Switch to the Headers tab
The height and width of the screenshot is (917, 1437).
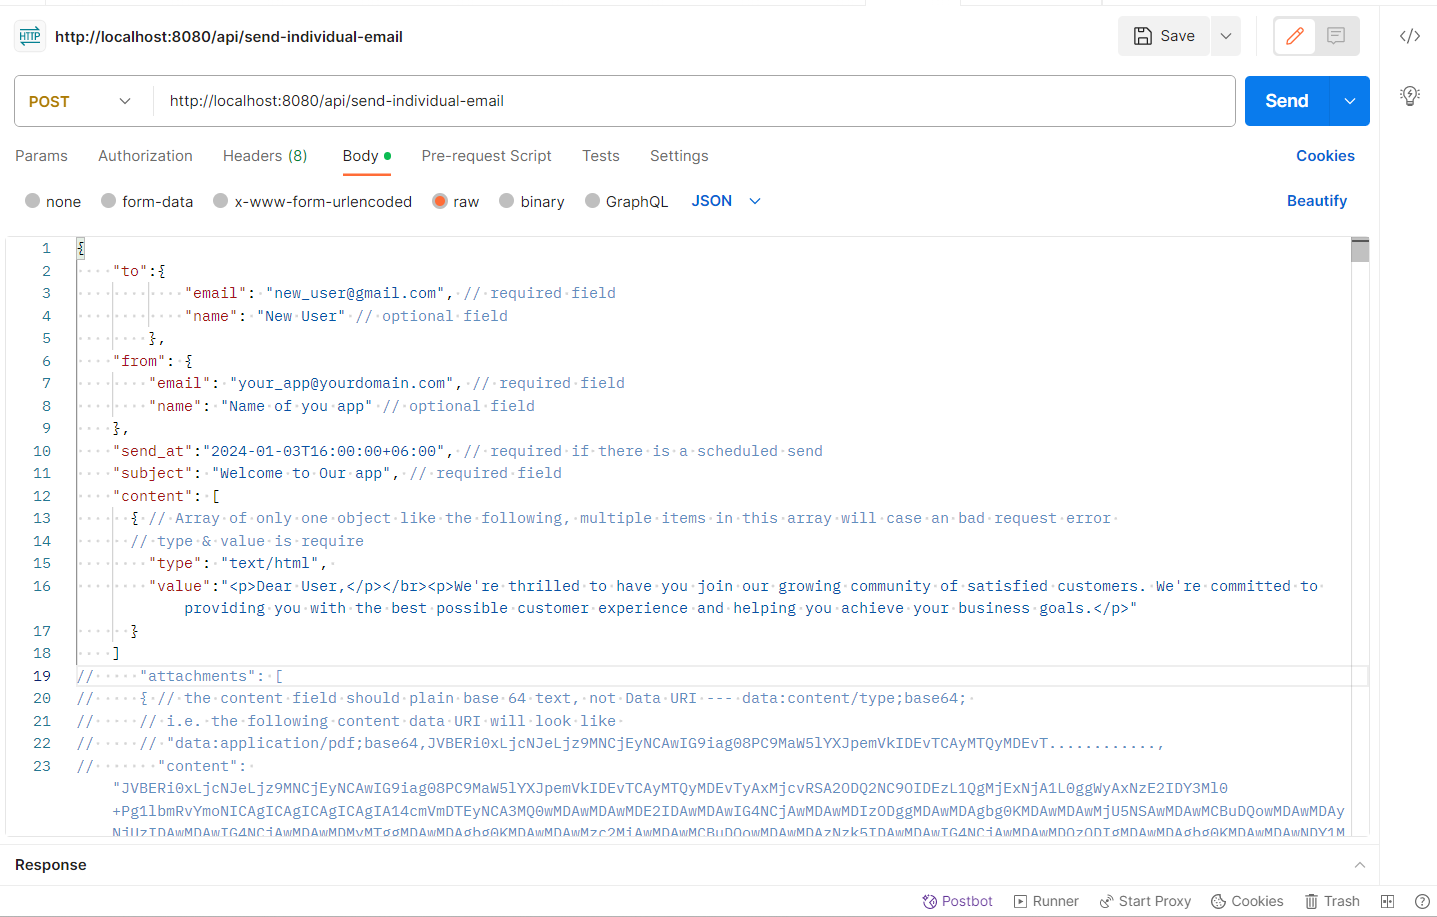pos(264,156)
